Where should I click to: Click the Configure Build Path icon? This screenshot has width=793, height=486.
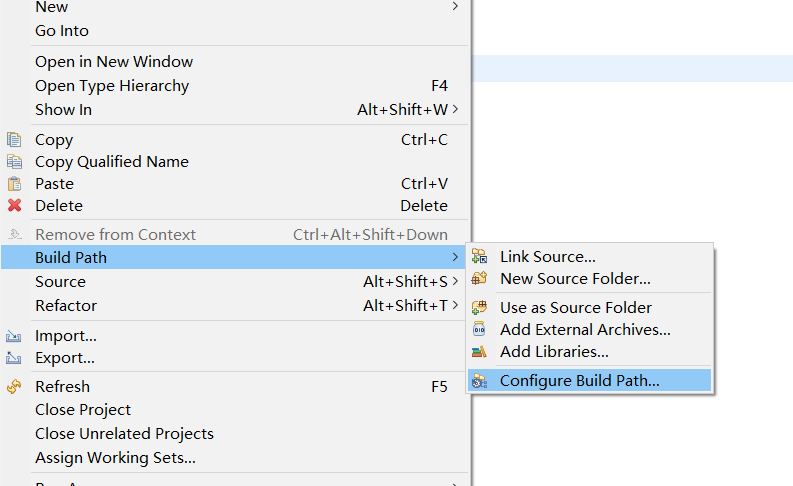coord(480,381)
